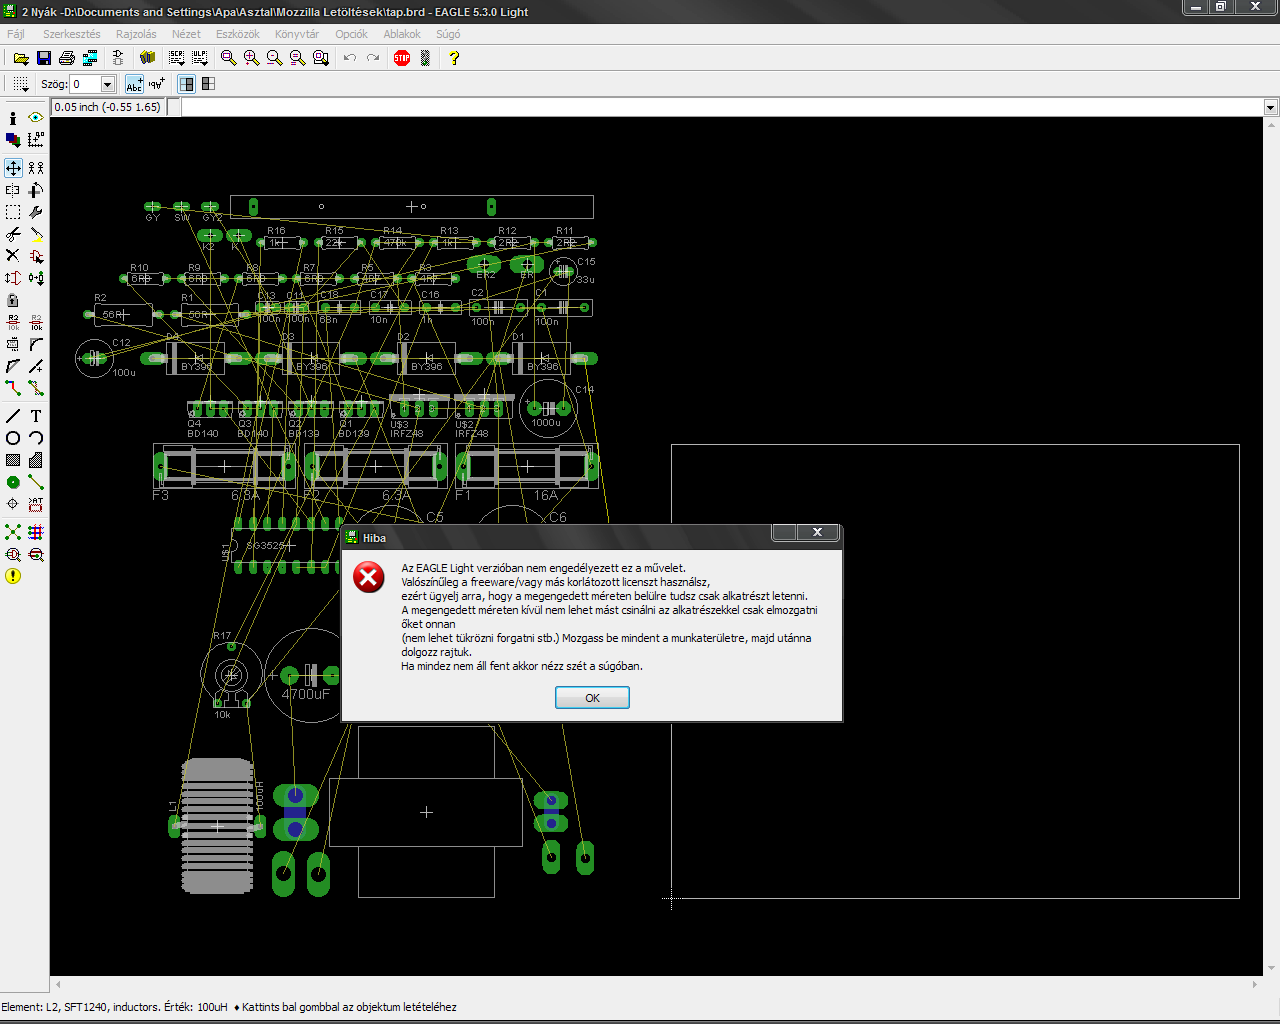Select the Arc drawing tool

[36, 438]
